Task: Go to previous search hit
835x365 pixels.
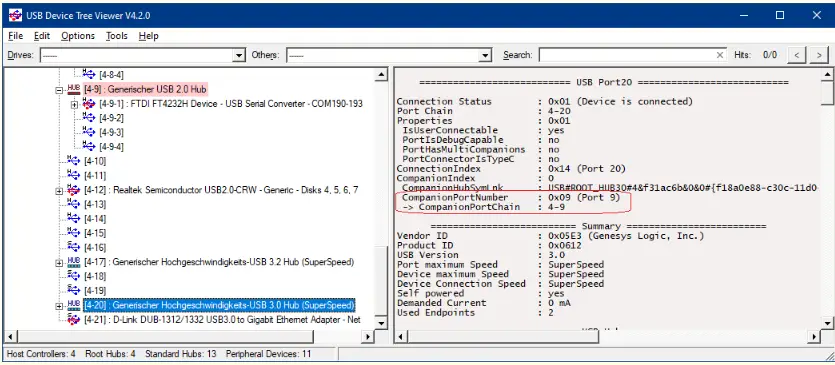Action: (x=797, y=54)
